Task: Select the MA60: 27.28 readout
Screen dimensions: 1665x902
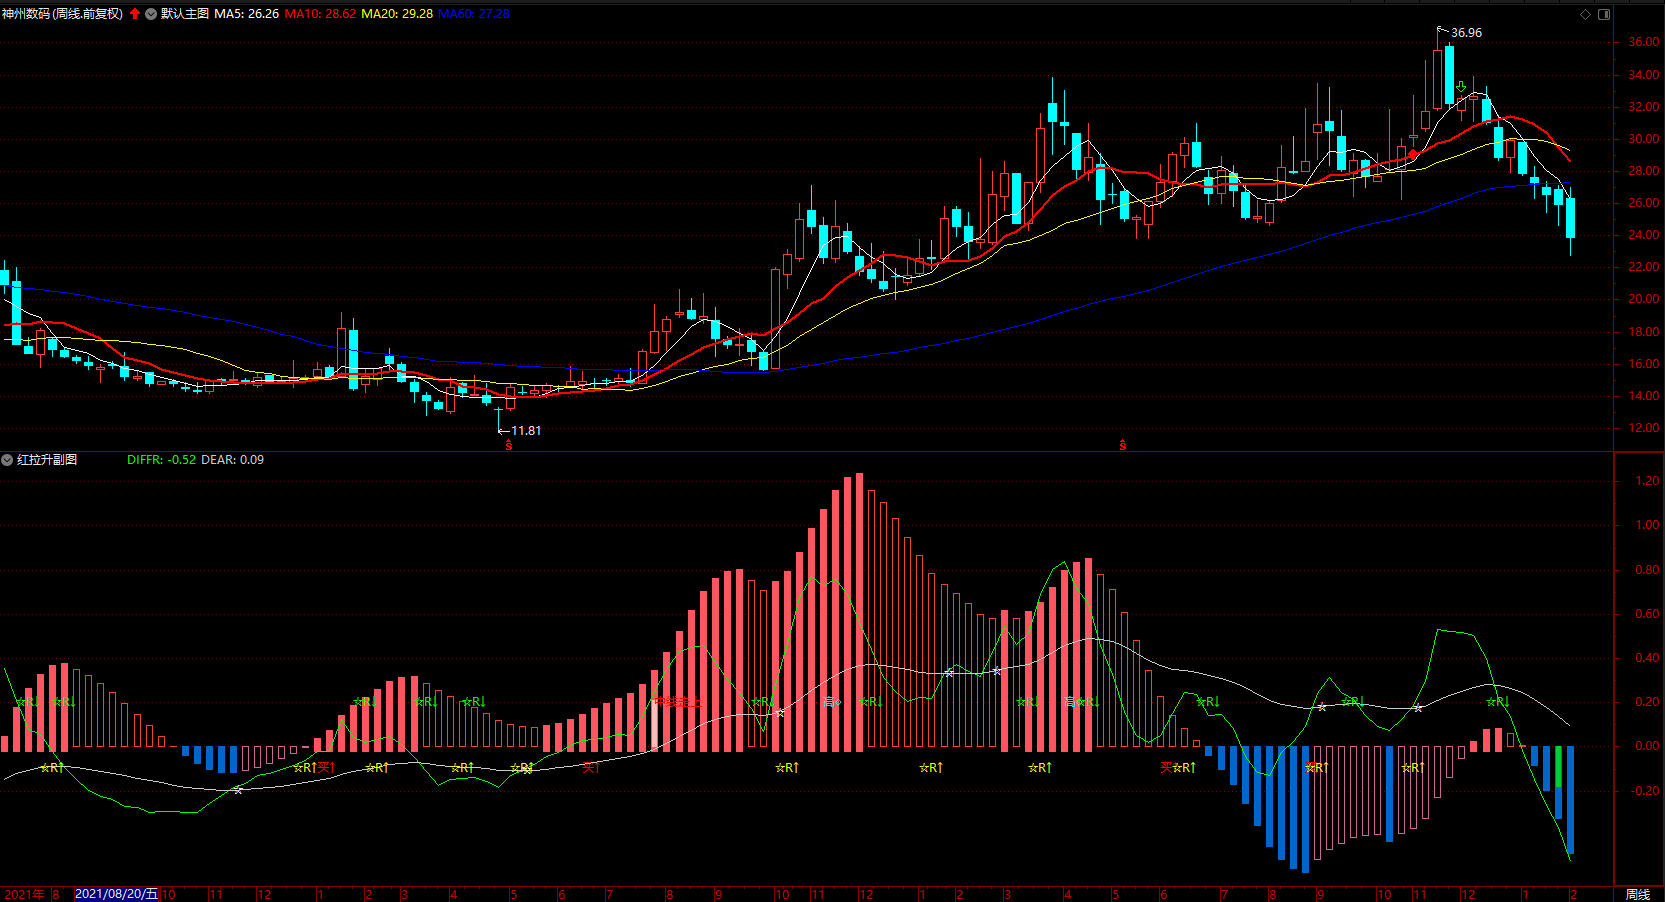Action: (474, 14)
